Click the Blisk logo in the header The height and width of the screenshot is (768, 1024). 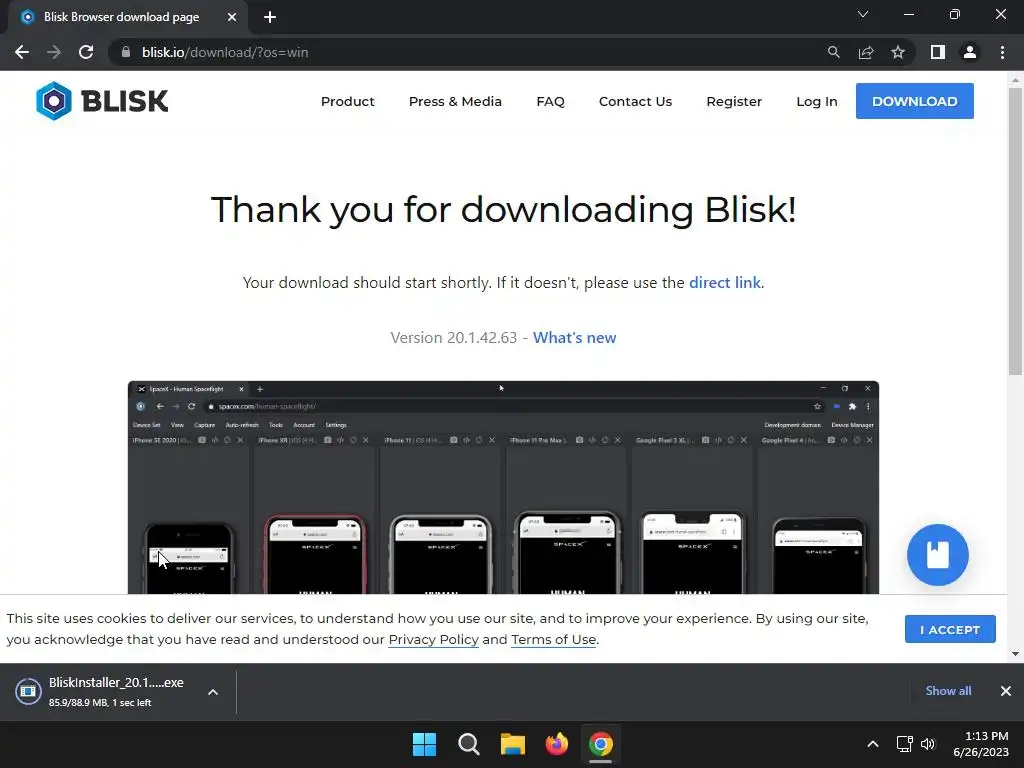(102, 101)
